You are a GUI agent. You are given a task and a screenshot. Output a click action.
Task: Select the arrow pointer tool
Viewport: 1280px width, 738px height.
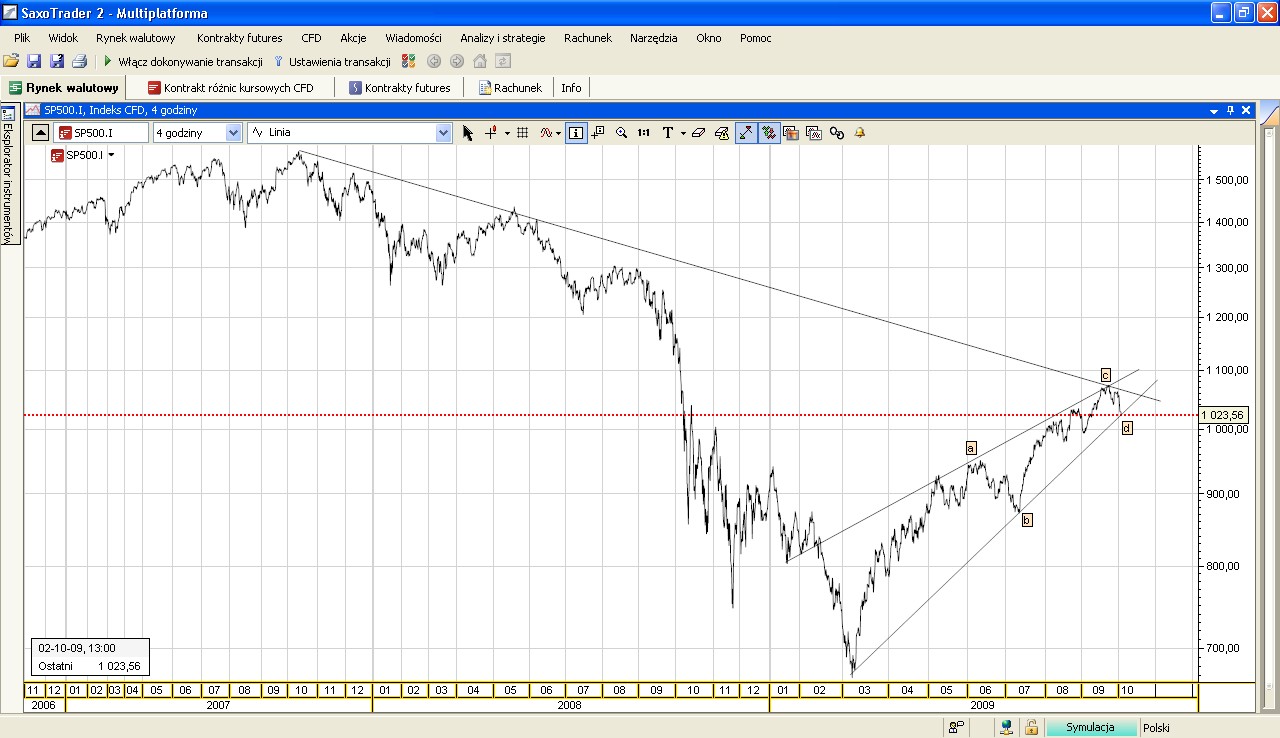[x=468, y=132]
